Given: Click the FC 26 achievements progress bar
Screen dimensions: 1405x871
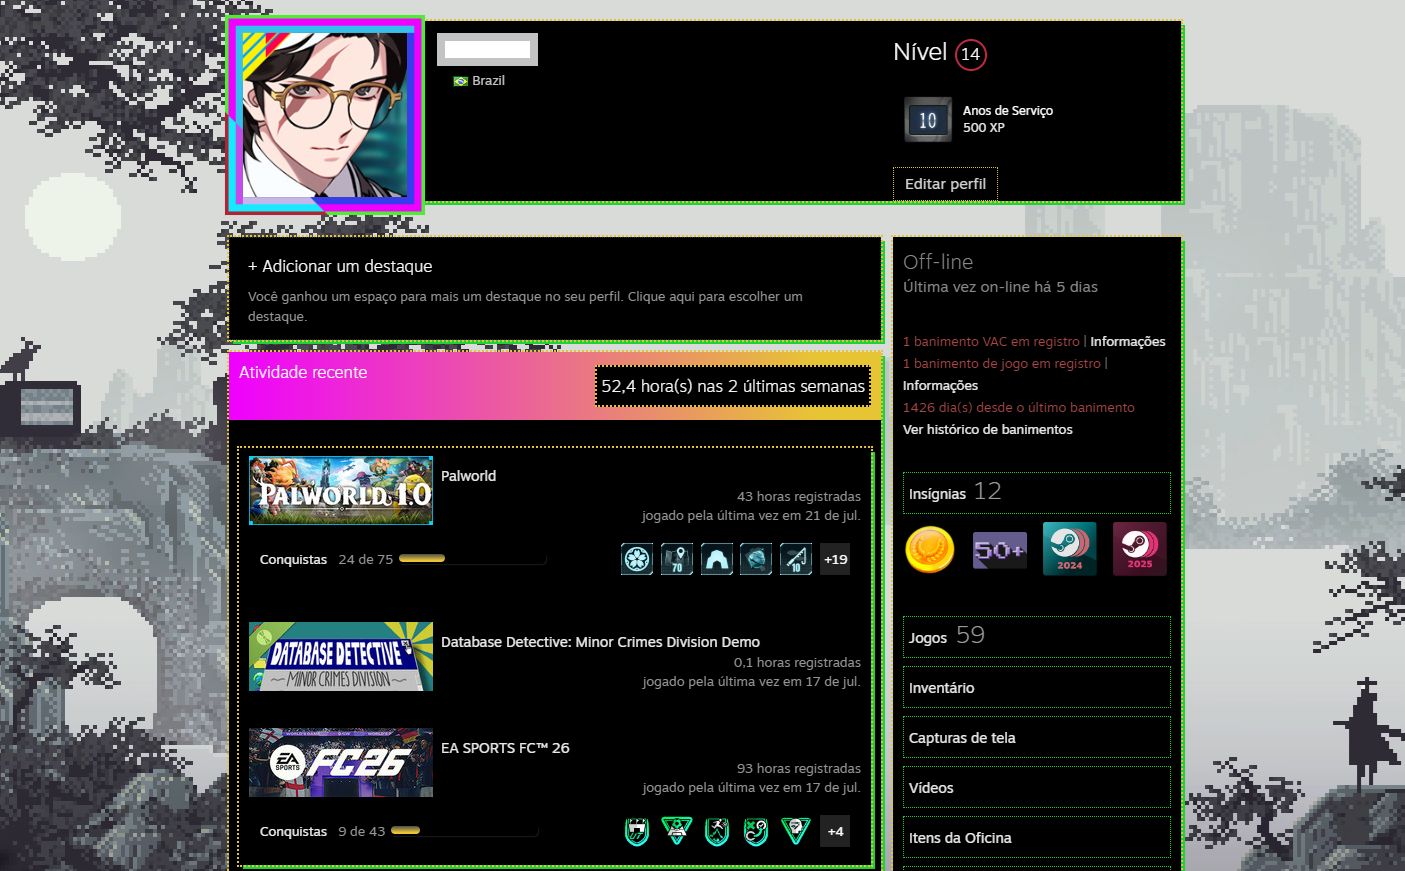Looking at the screenshot, I should [465, 831].
